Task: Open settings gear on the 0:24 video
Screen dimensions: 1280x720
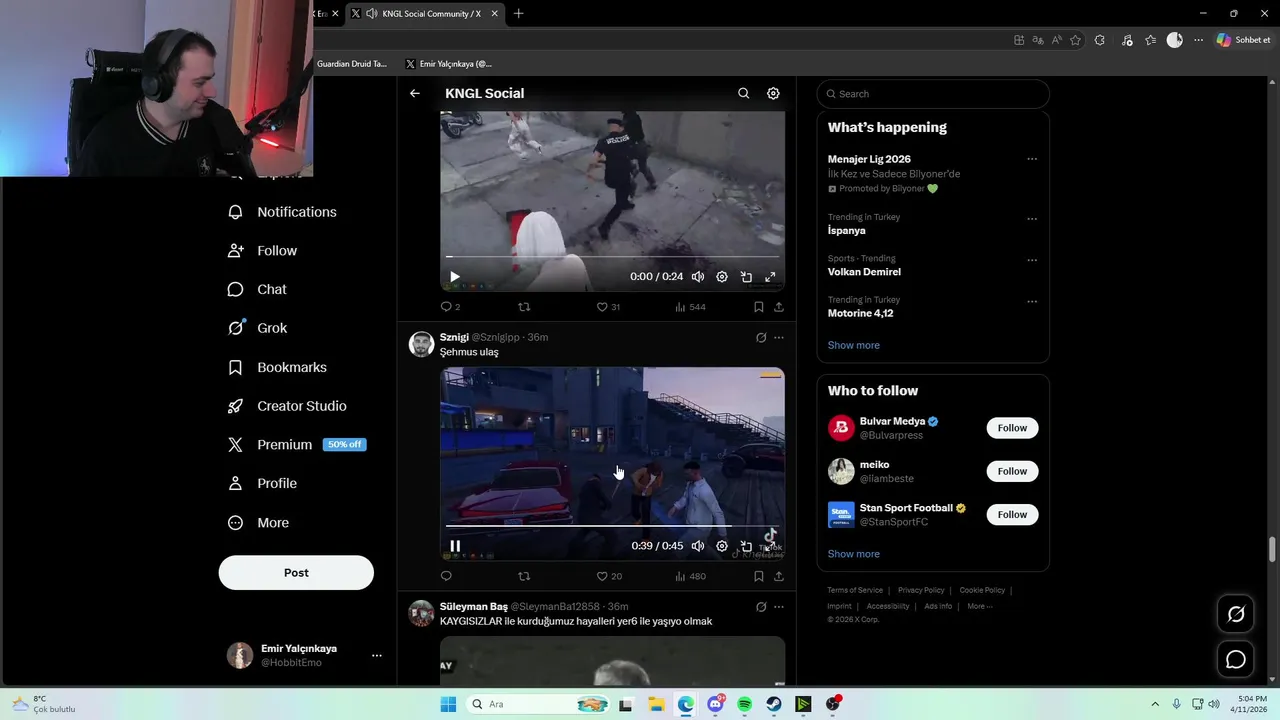Action: pyautogui.click(x=722, y=277)
